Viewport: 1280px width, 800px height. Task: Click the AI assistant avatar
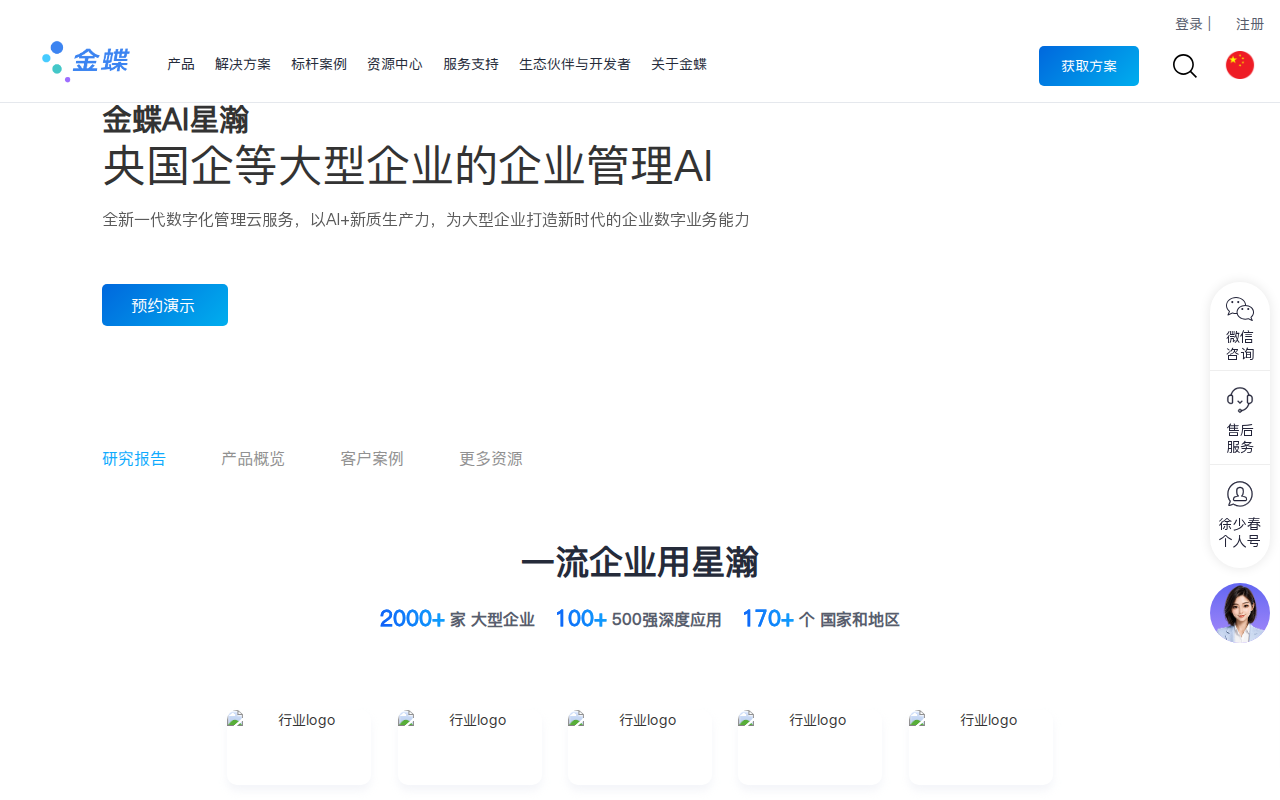[x=1240, y=613]
